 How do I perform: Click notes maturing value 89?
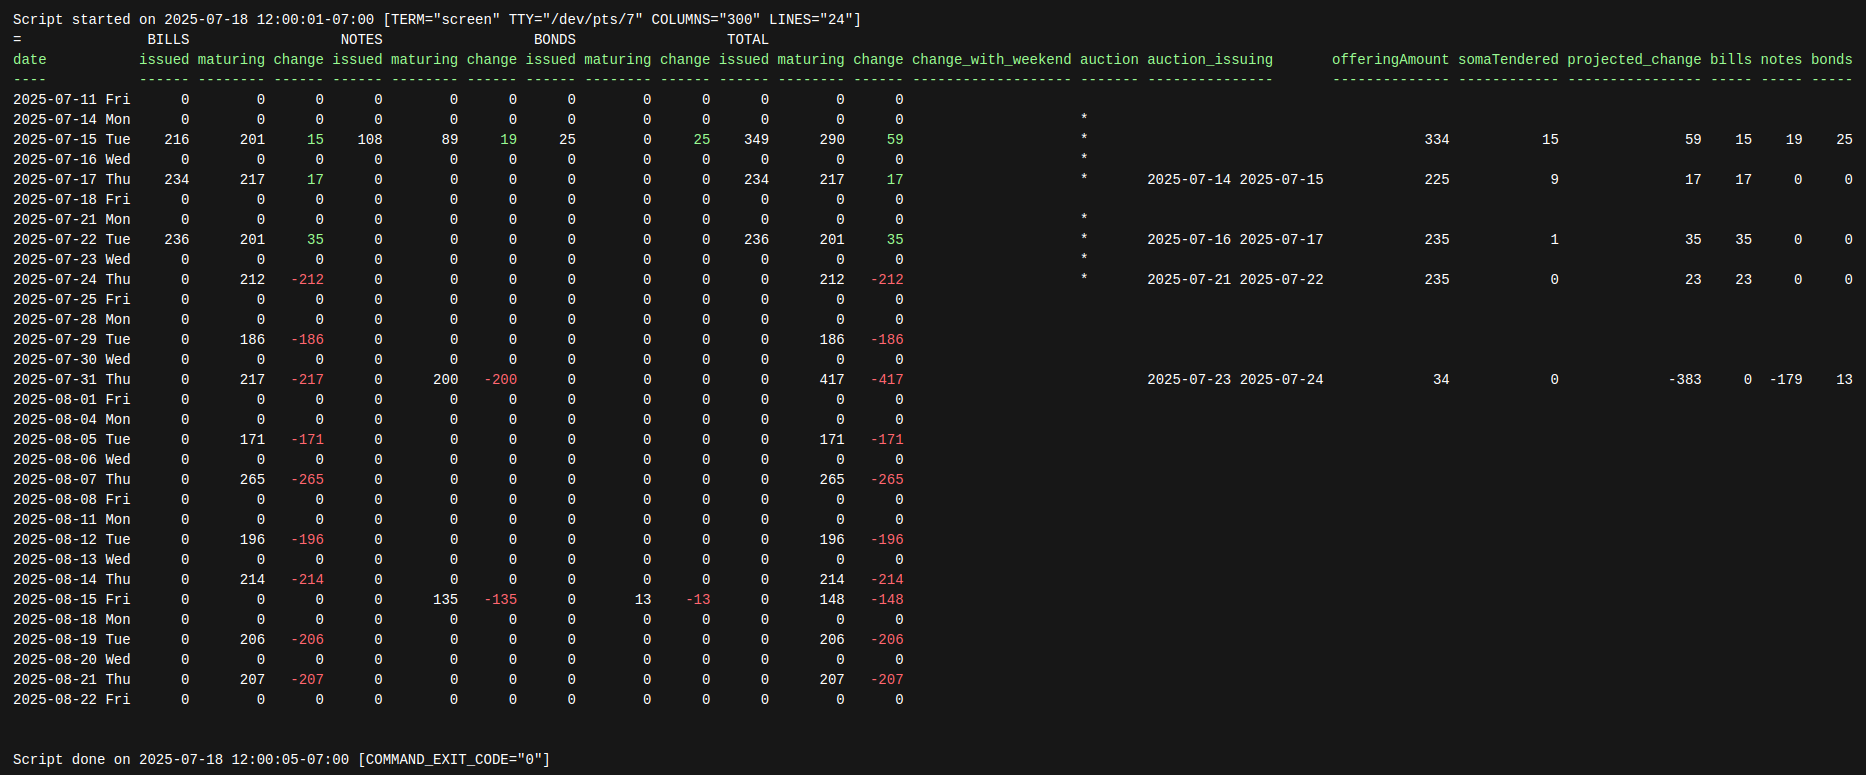[x=450, y=140]
